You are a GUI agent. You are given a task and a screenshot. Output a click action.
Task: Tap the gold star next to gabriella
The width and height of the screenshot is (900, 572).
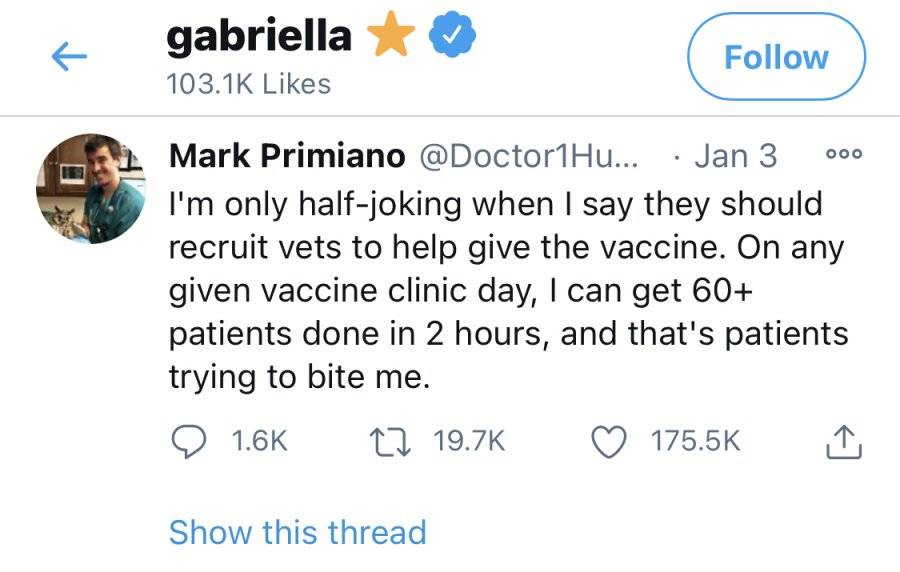coord(391,34)
